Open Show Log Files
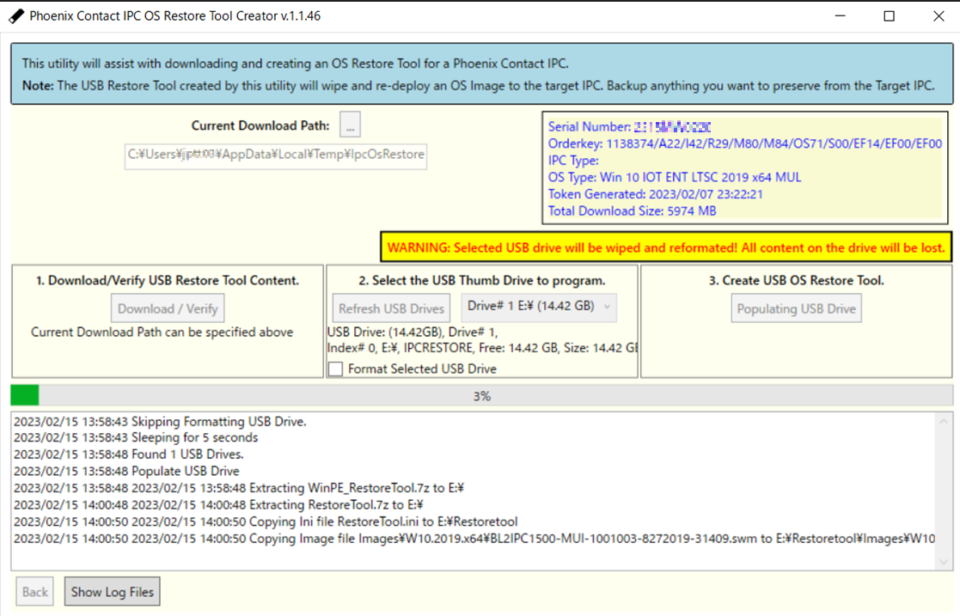Screen dimensions: 960x616 click(112, 592)
